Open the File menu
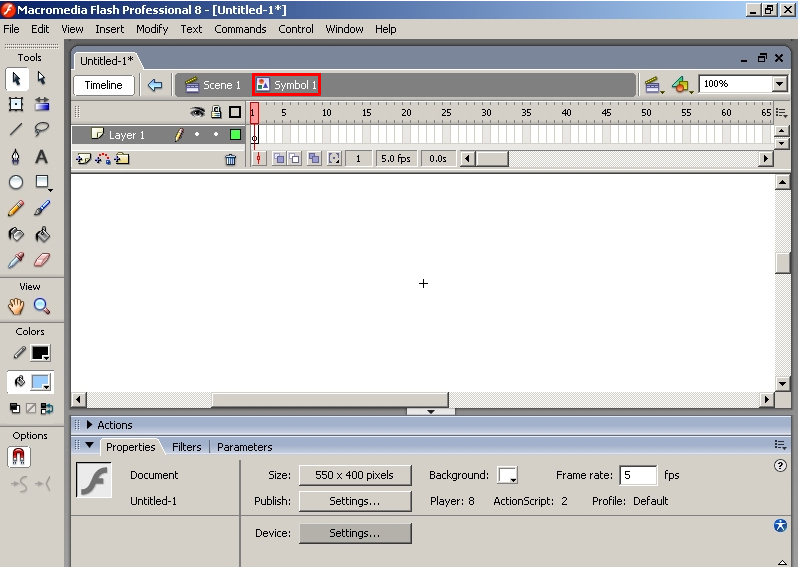 pos(11,29)
